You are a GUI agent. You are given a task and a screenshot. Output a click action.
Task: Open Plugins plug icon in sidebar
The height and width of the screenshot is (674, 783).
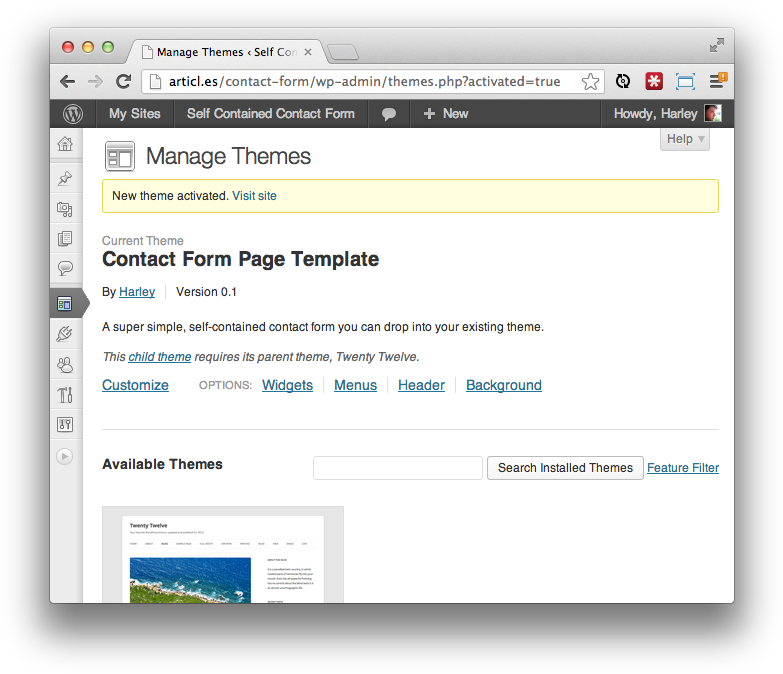click(x=65, y=334)
